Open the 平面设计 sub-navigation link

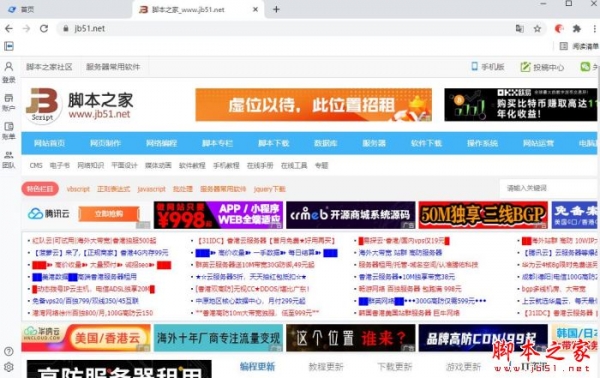(124, 165)
